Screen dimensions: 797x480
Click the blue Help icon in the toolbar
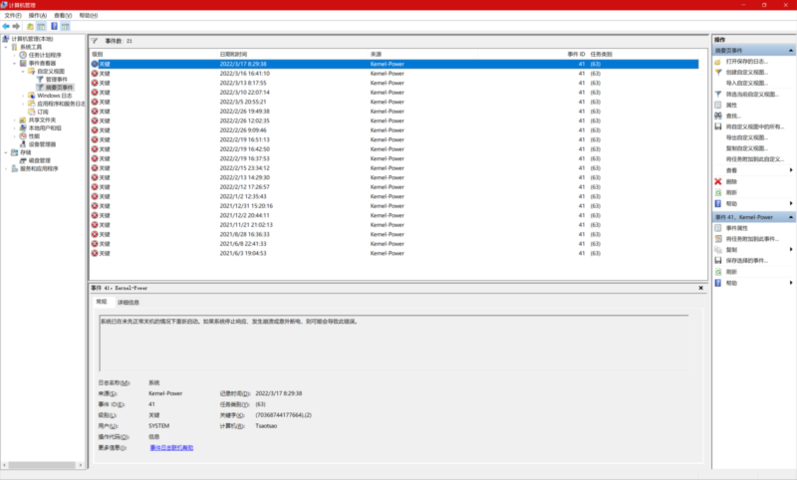(x=53, y=26)
